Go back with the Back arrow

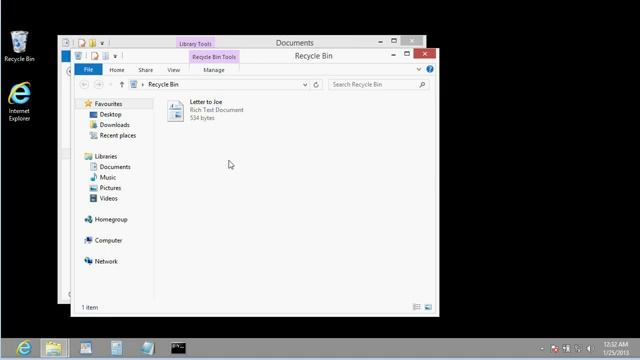pos(84,84)
